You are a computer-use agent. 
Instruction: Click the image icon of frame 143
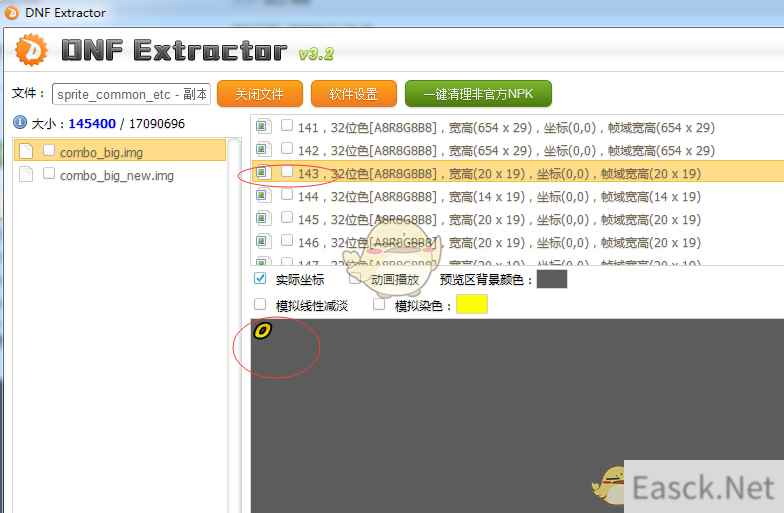[x=263, y=173]
